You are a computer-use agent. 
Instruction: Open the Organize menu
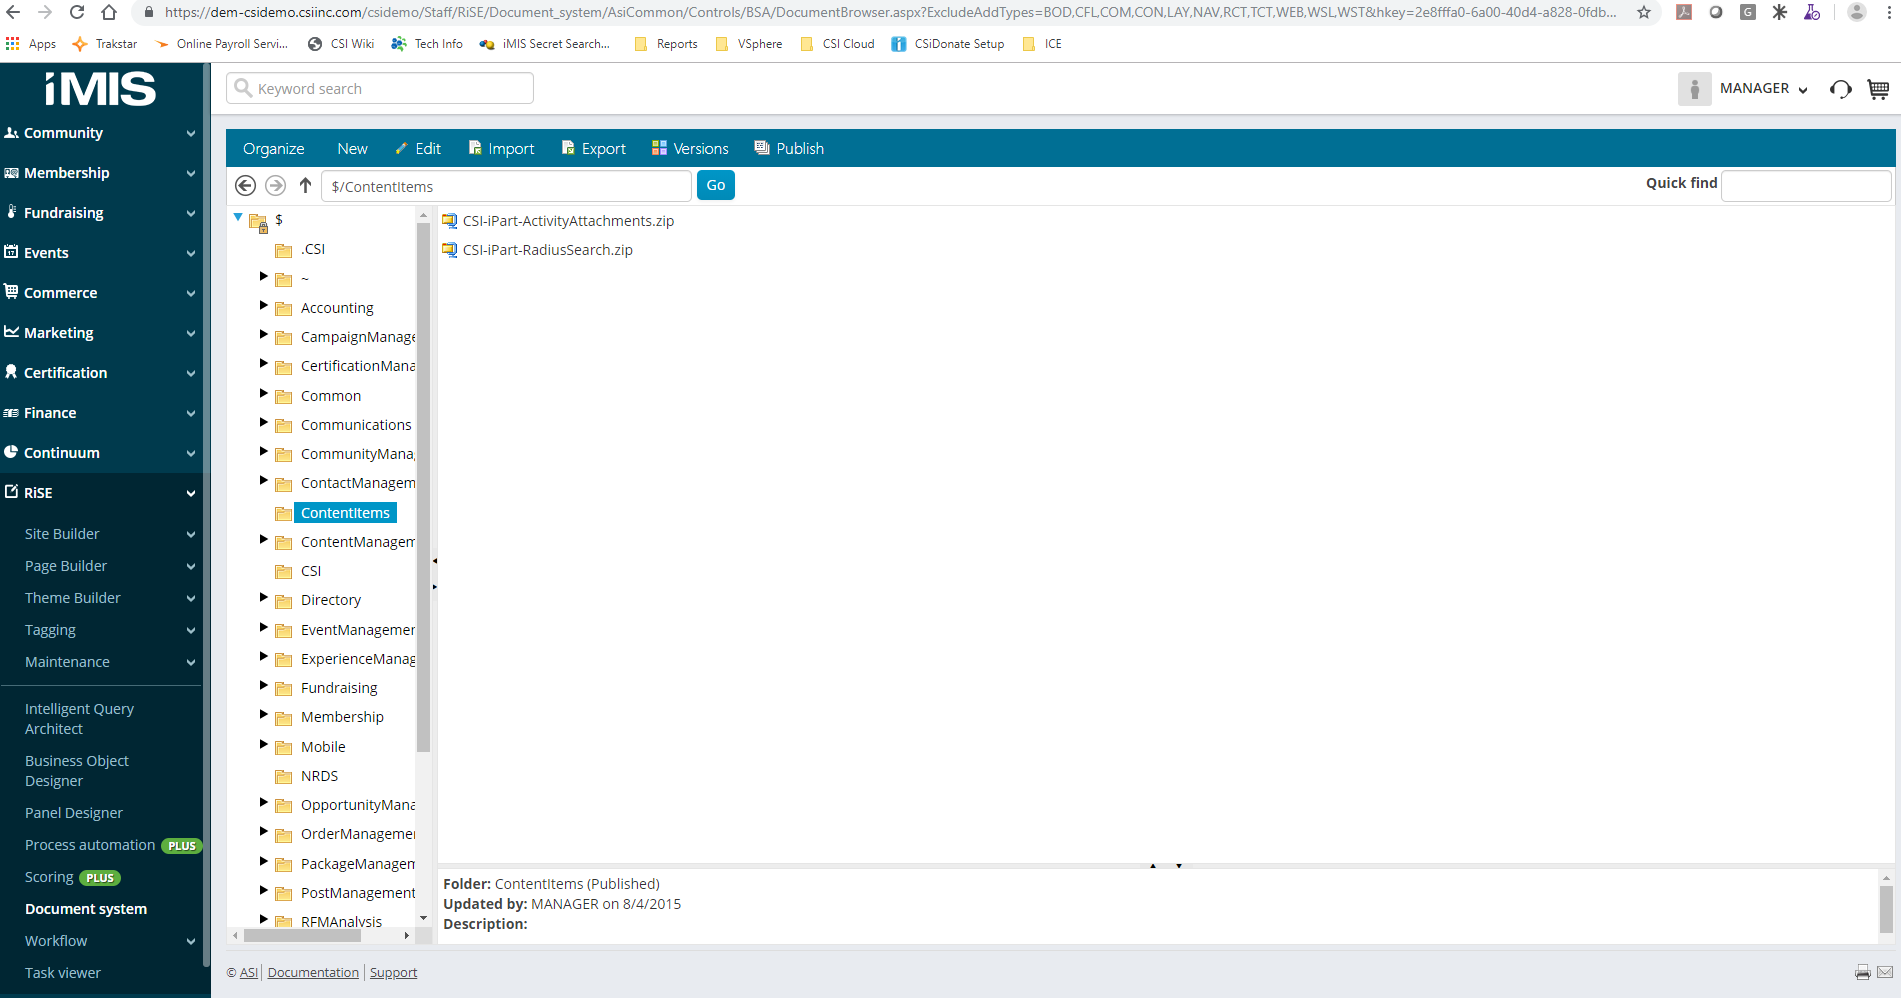point(273,149)
